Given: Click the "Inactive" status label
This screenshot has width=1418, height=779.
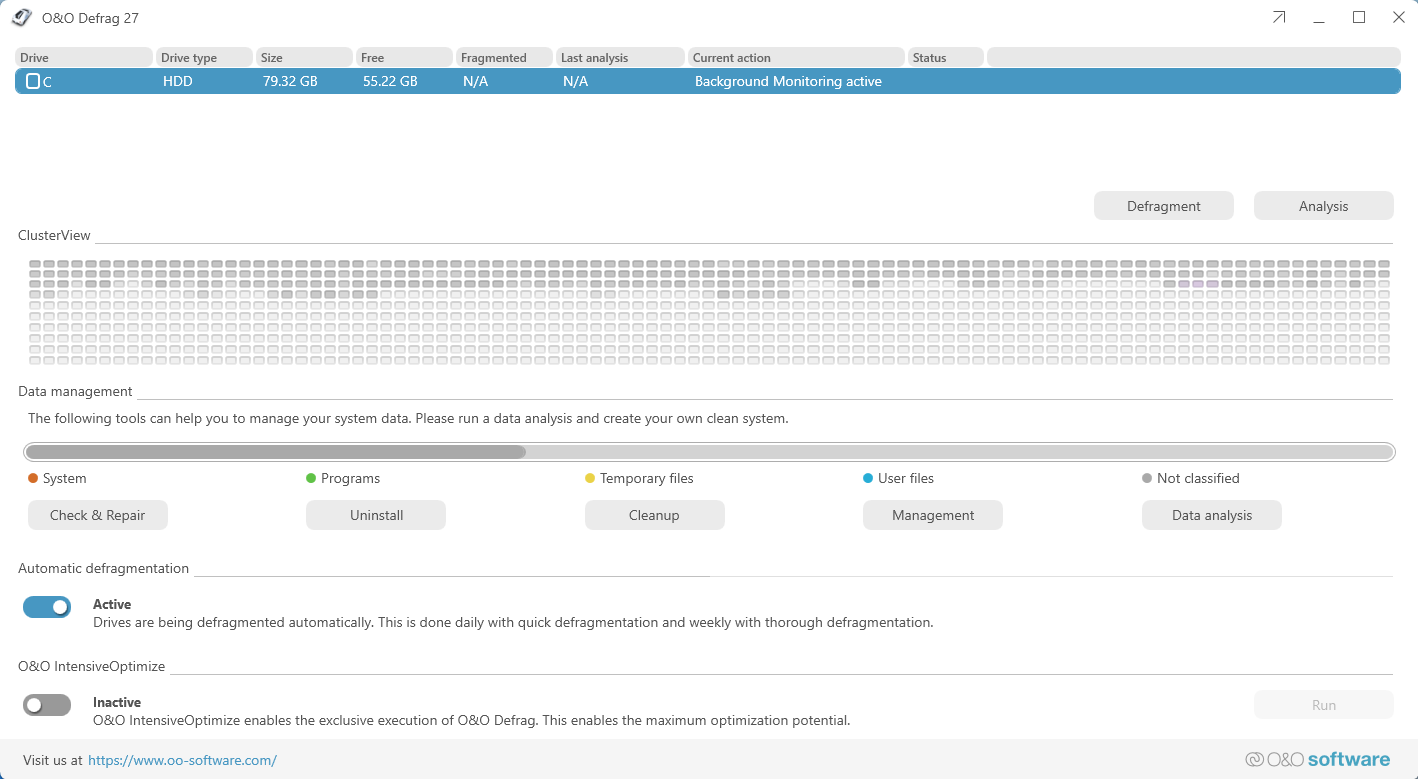Looking at the screenshot, I should [x=117, y=702].
